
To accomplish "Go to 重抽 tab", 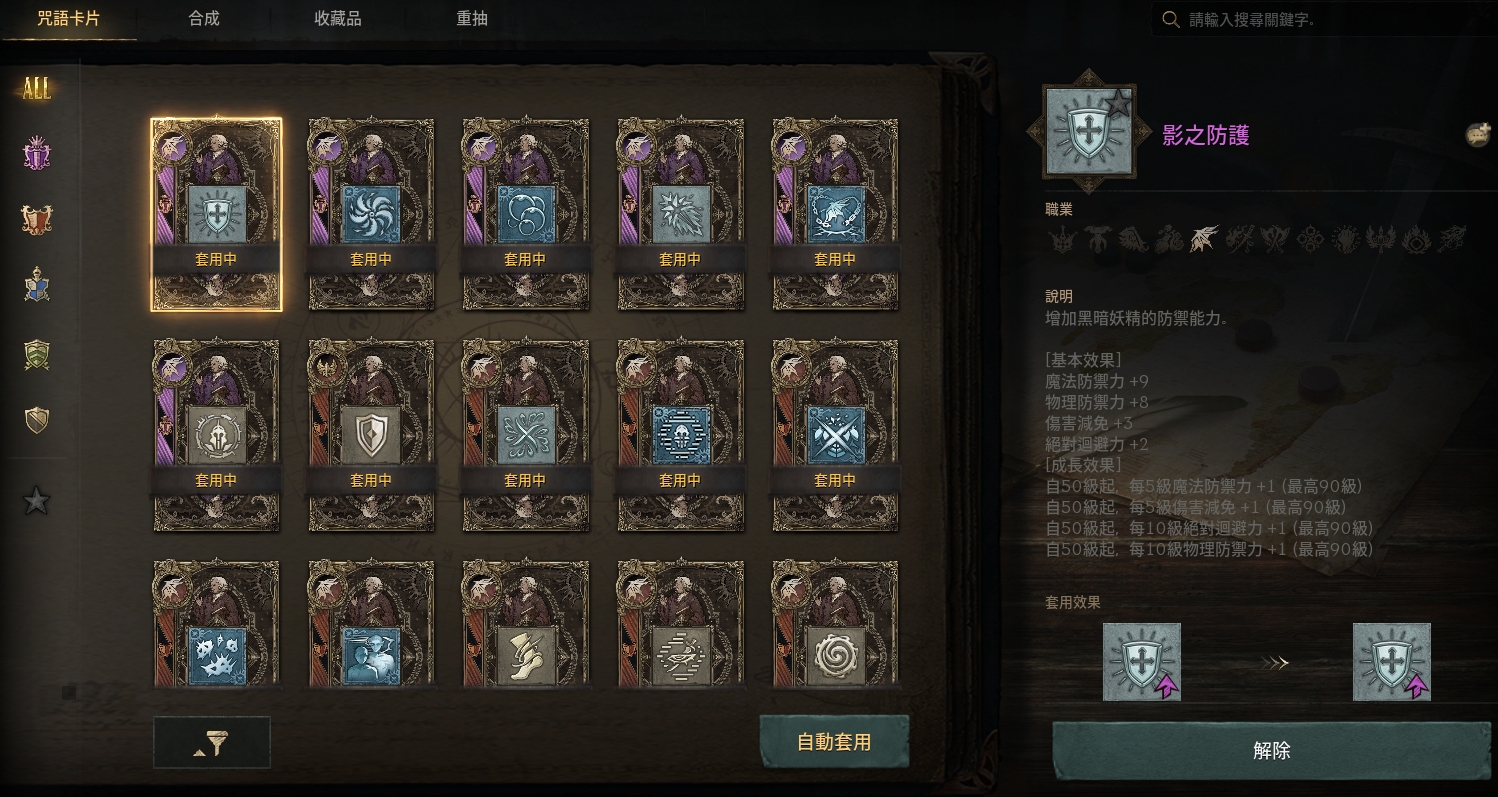I will 472,19.
